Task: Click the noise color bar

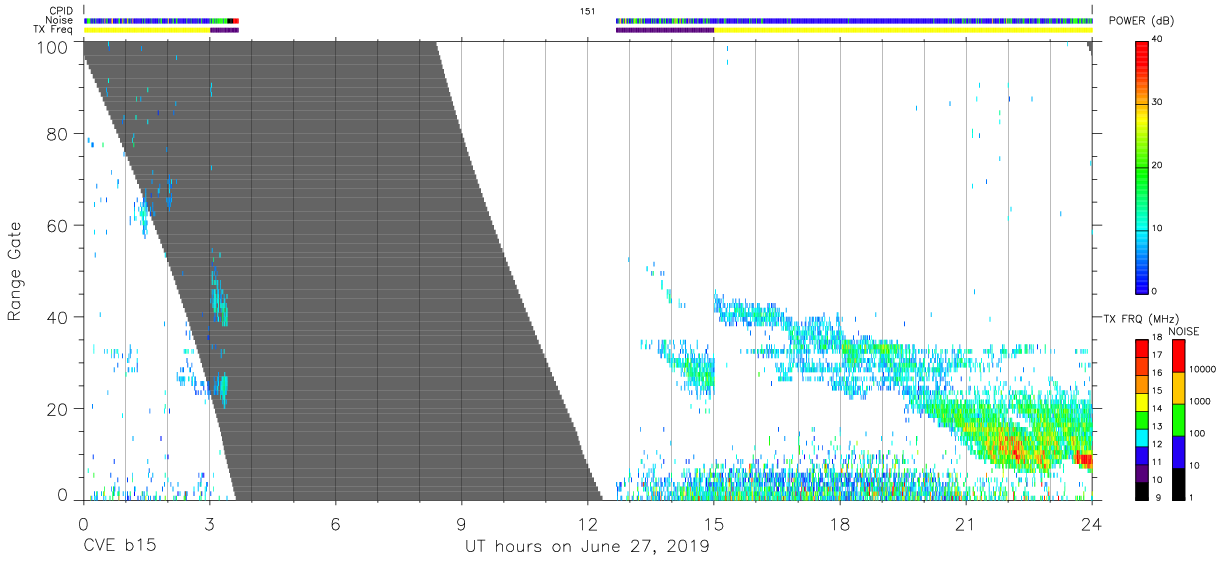Action: pos(1179,419)
